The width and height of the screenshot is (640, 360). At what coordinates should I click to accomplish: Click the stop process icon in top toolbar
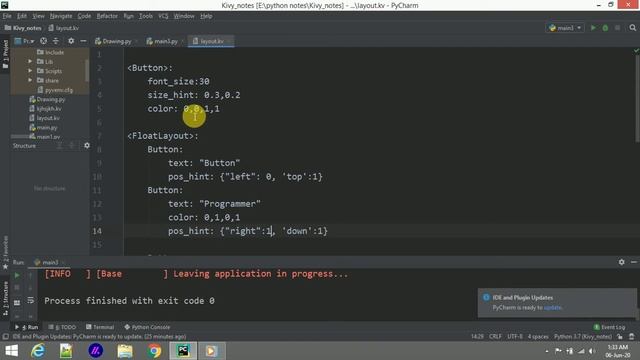click(618, 28)
